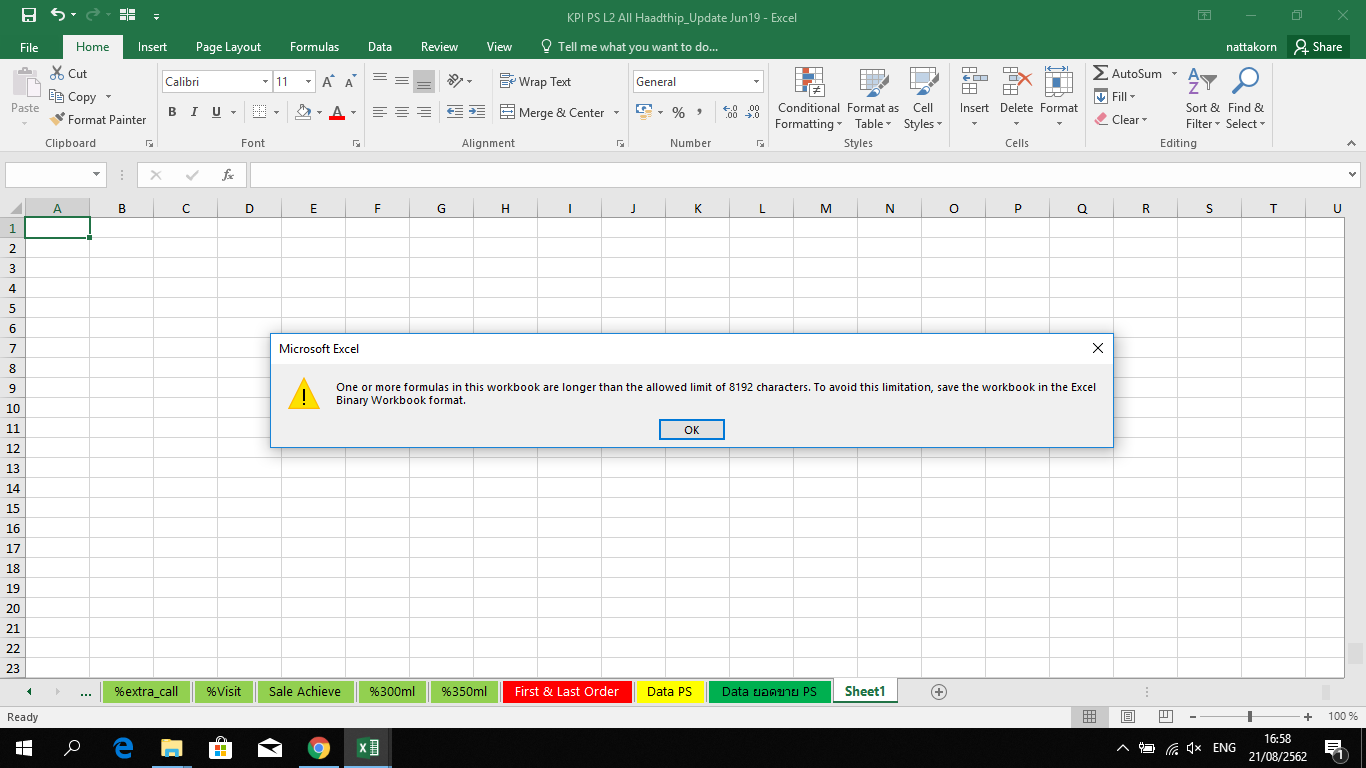Expand the AutoSum dropdown arrow
Screen dimensions: 1366x768
1174,74
